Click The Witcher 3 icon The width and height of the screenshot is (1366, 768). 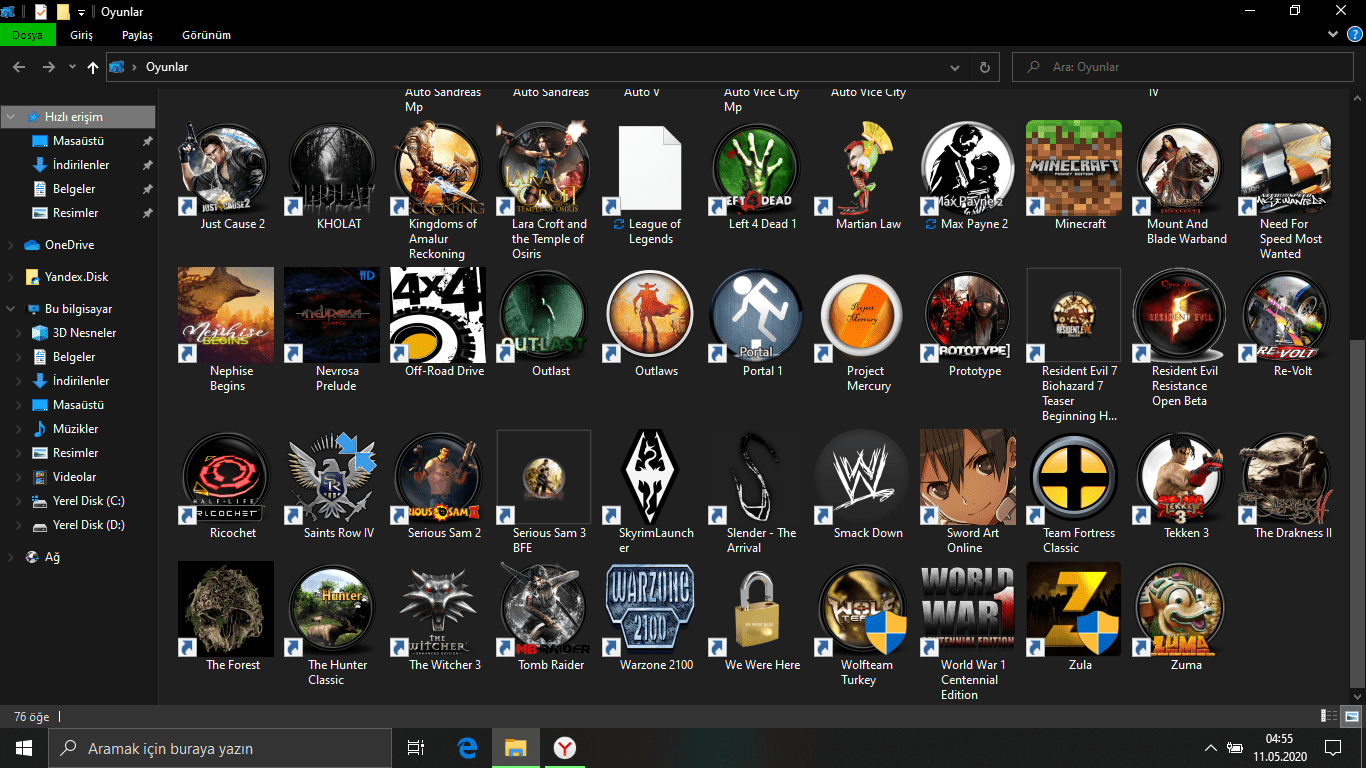(x=438, y=609)
